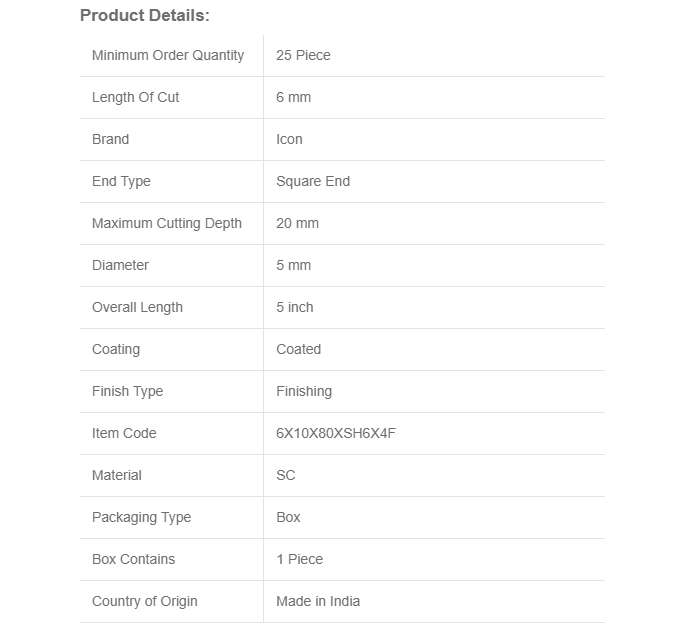This screenshot has width=700, height=635.
Task: Click the Material row label
Action: [x=117, y=476]
